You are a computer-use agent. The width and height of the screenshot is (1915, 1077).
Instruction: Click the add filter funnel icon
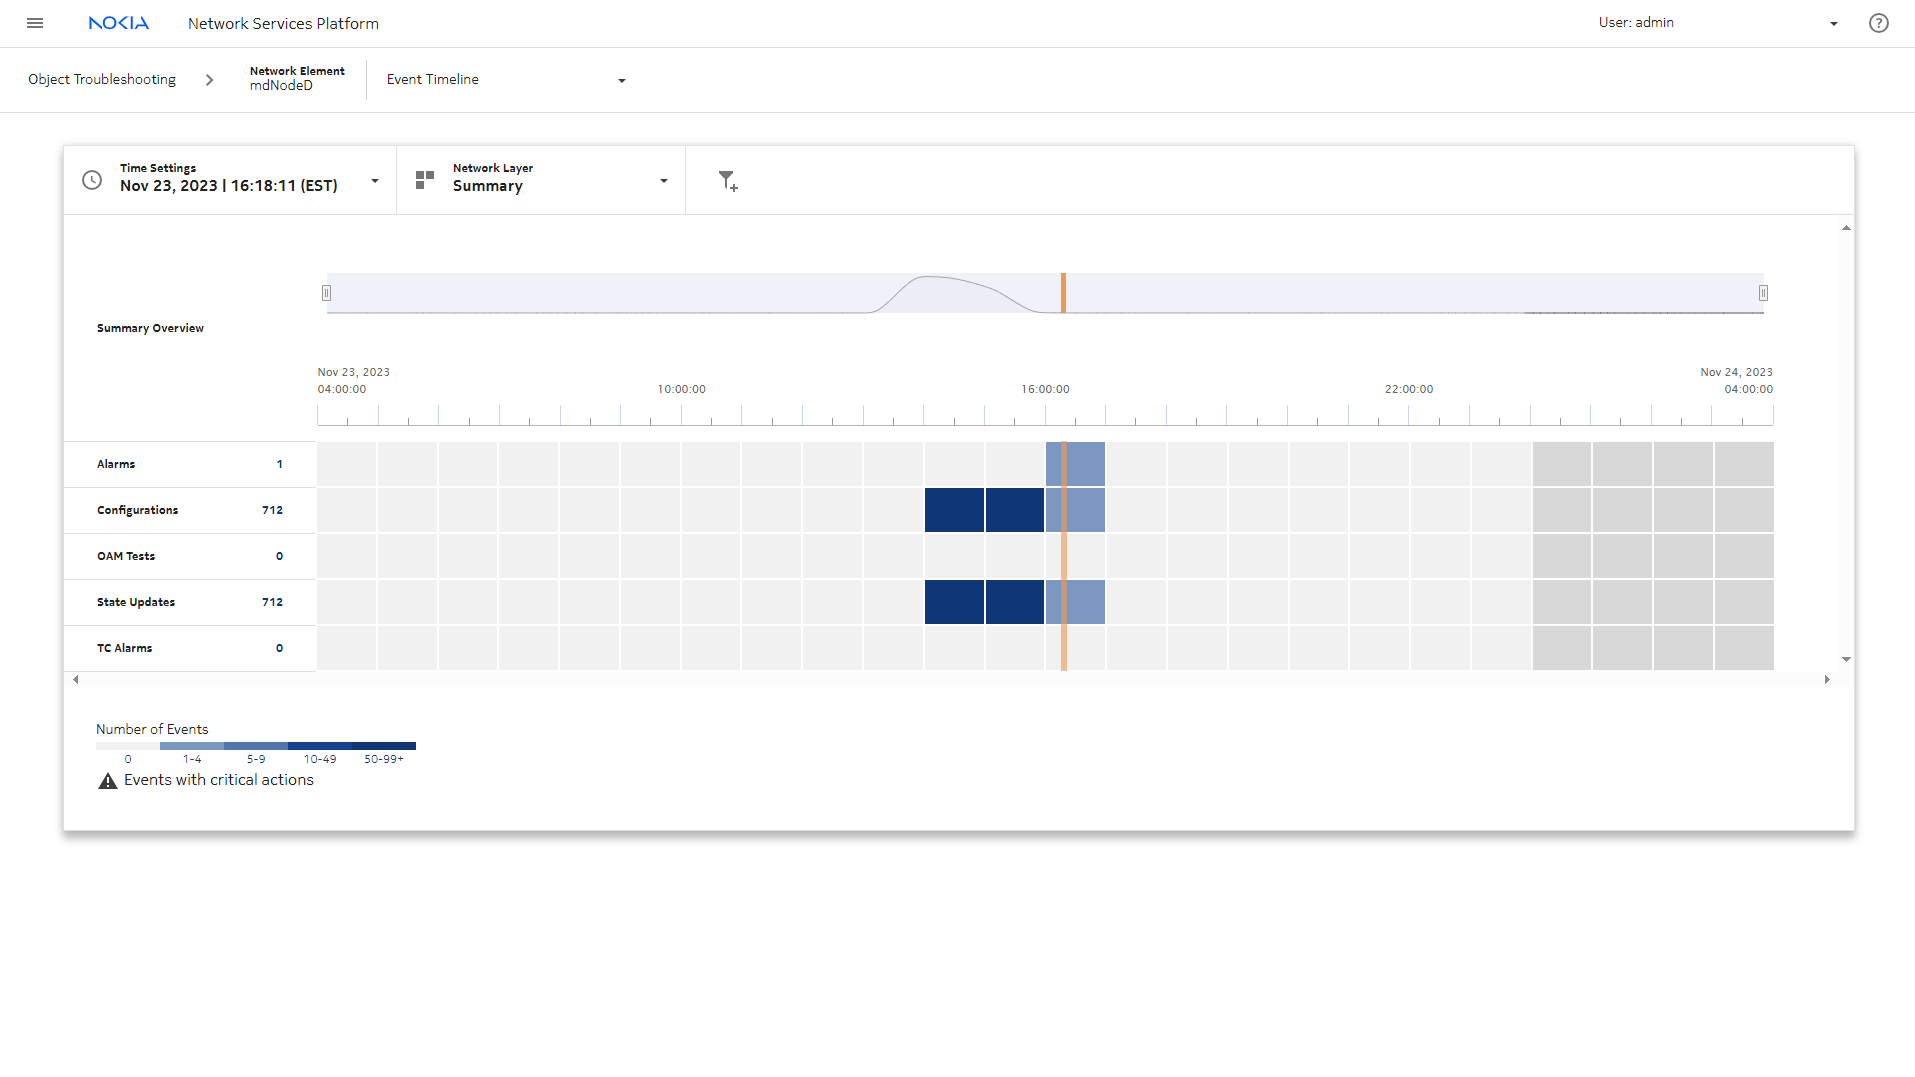click(728, 181)
